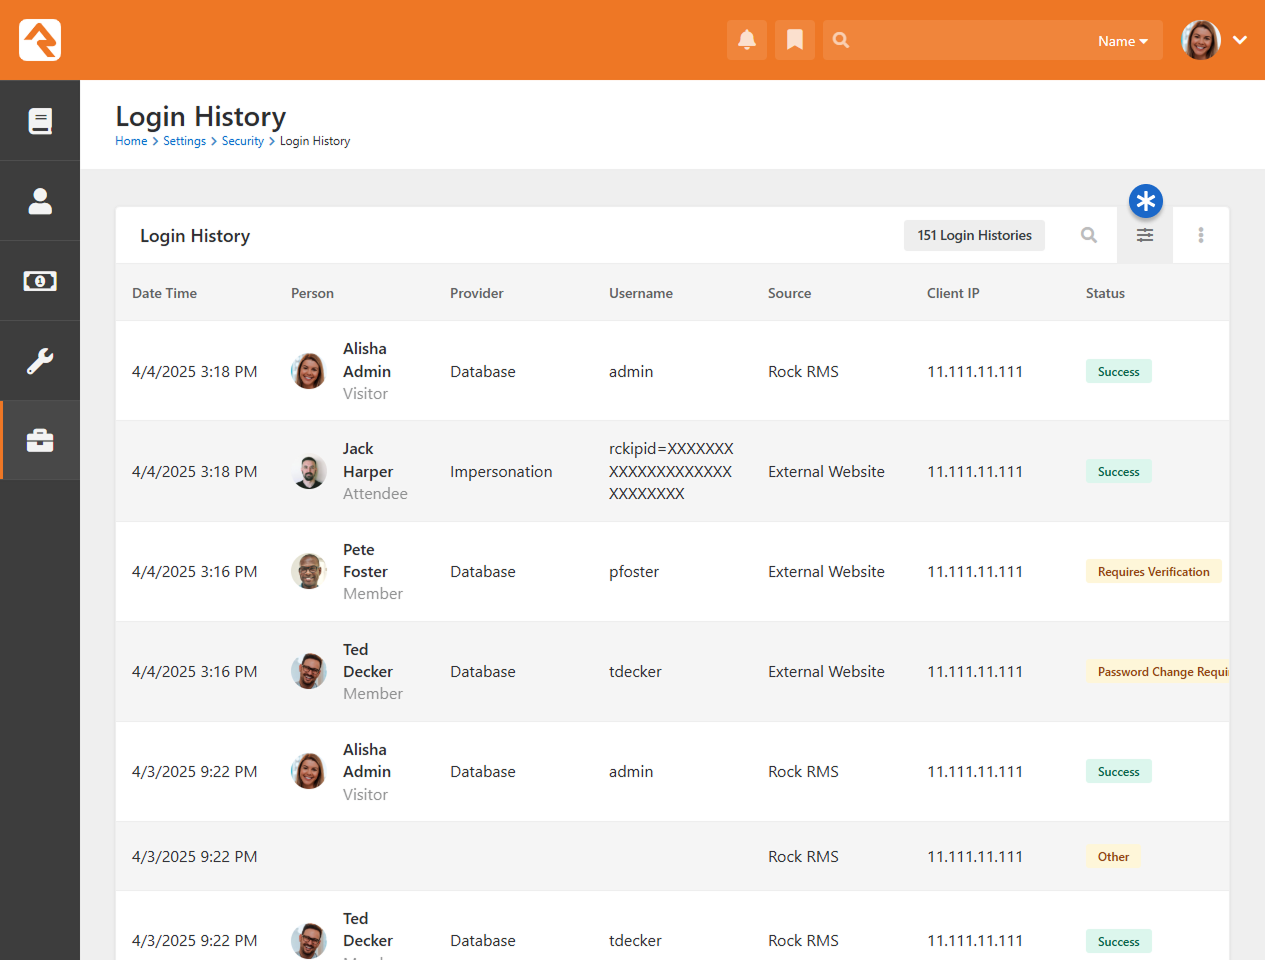Click Alisha Admin avatar in 9:22 PM row

pos(308,771)
